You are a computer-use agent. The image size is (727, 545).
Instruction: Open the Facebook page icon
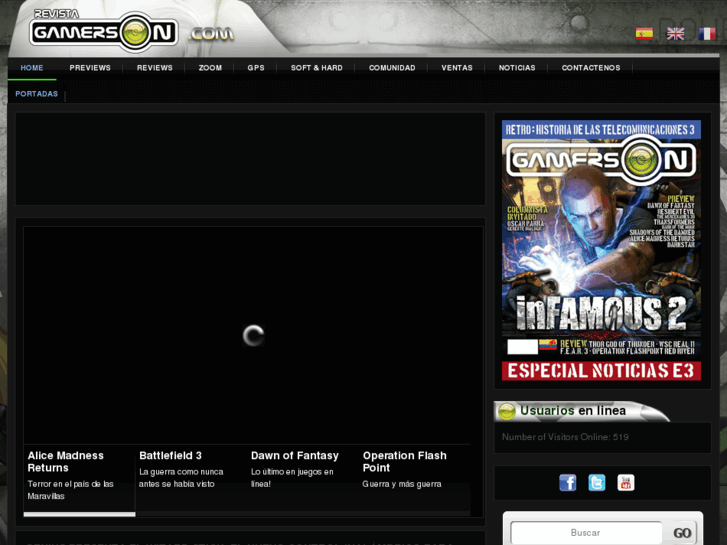point(568,482)
